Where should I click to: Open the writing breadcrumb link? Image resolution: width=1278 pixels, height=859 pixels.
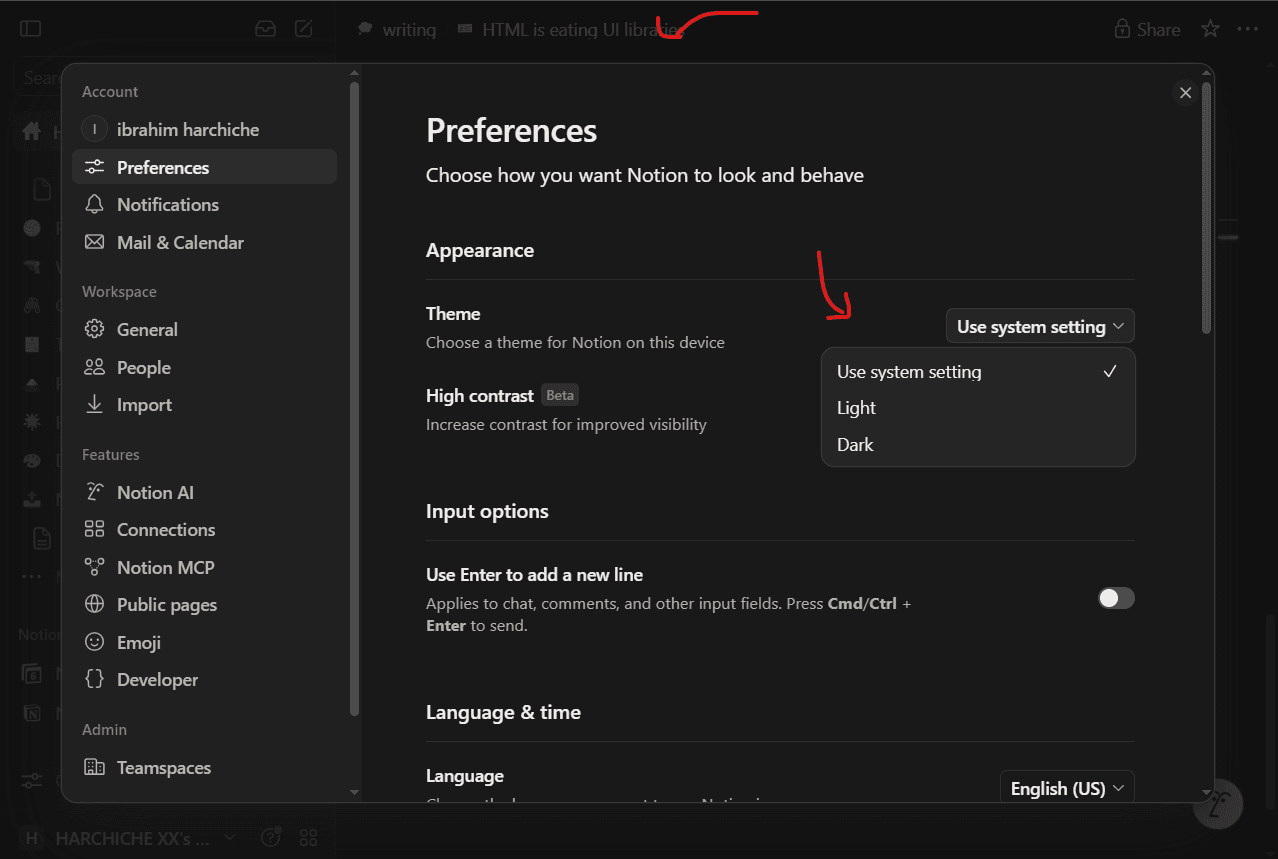pos(397,29)
